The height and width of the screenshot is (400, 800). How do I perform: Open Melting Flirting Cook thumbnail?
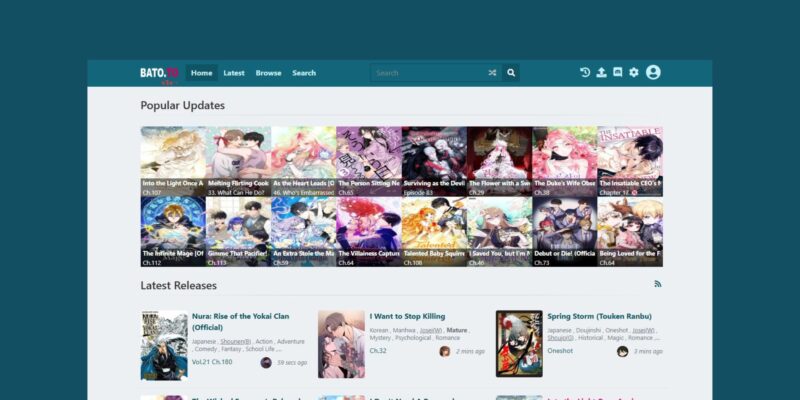[238, 161]
